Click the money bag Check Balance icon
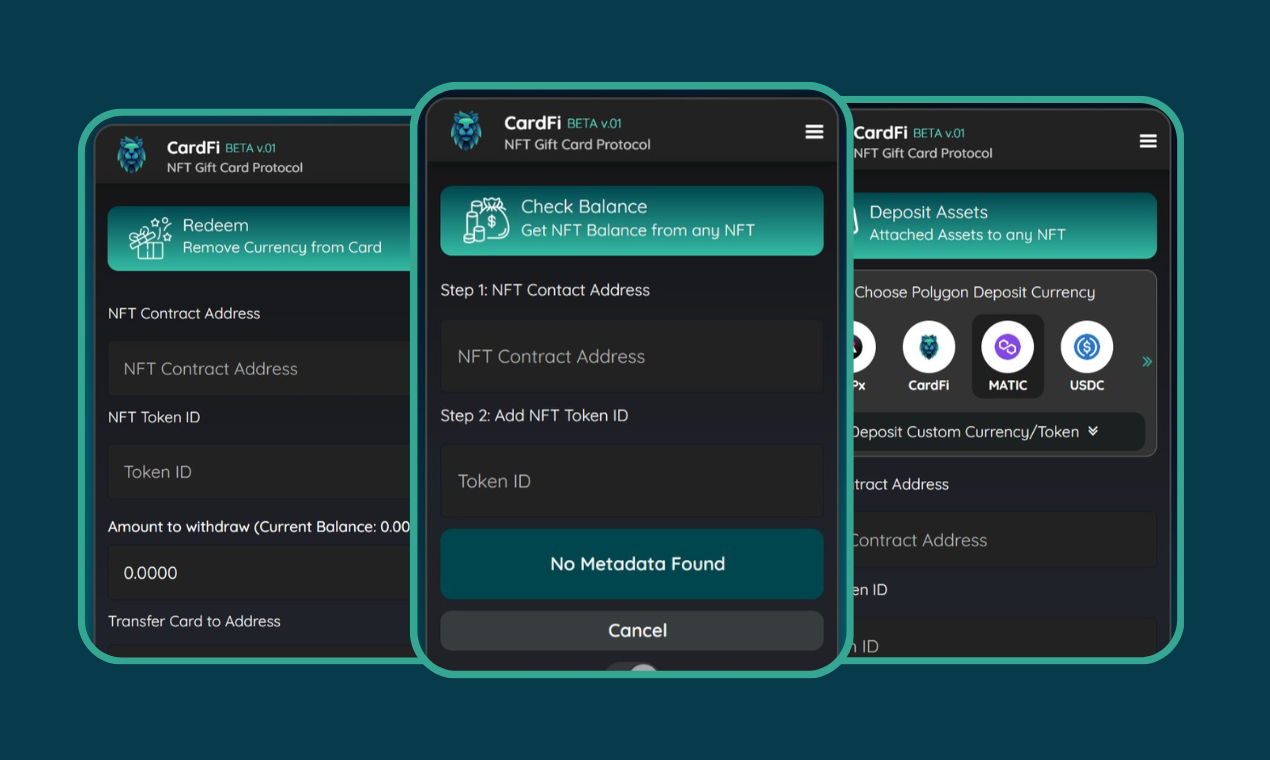The image size is (1270, 760). coord(487,219)
